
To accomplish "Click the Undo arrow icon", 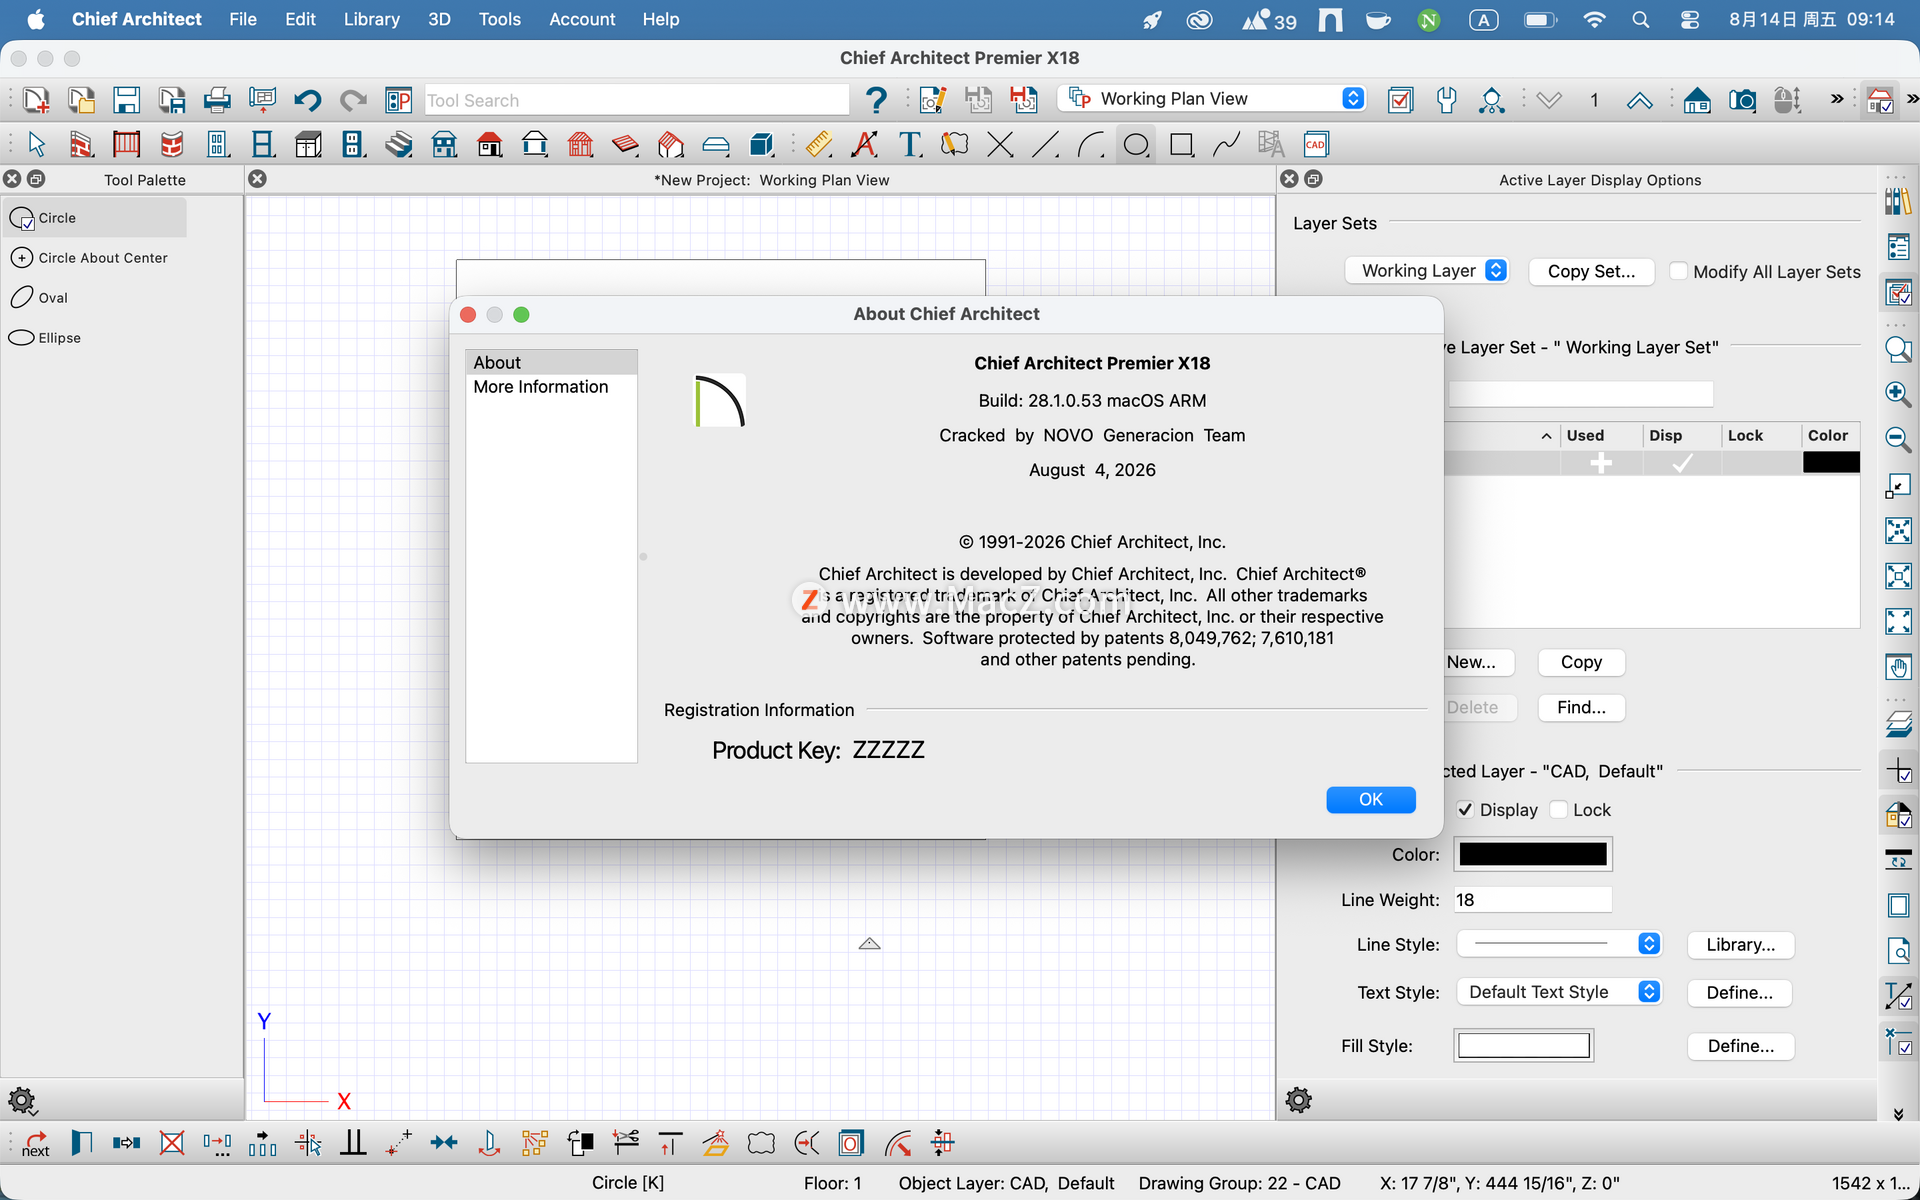I will [307, 100].
